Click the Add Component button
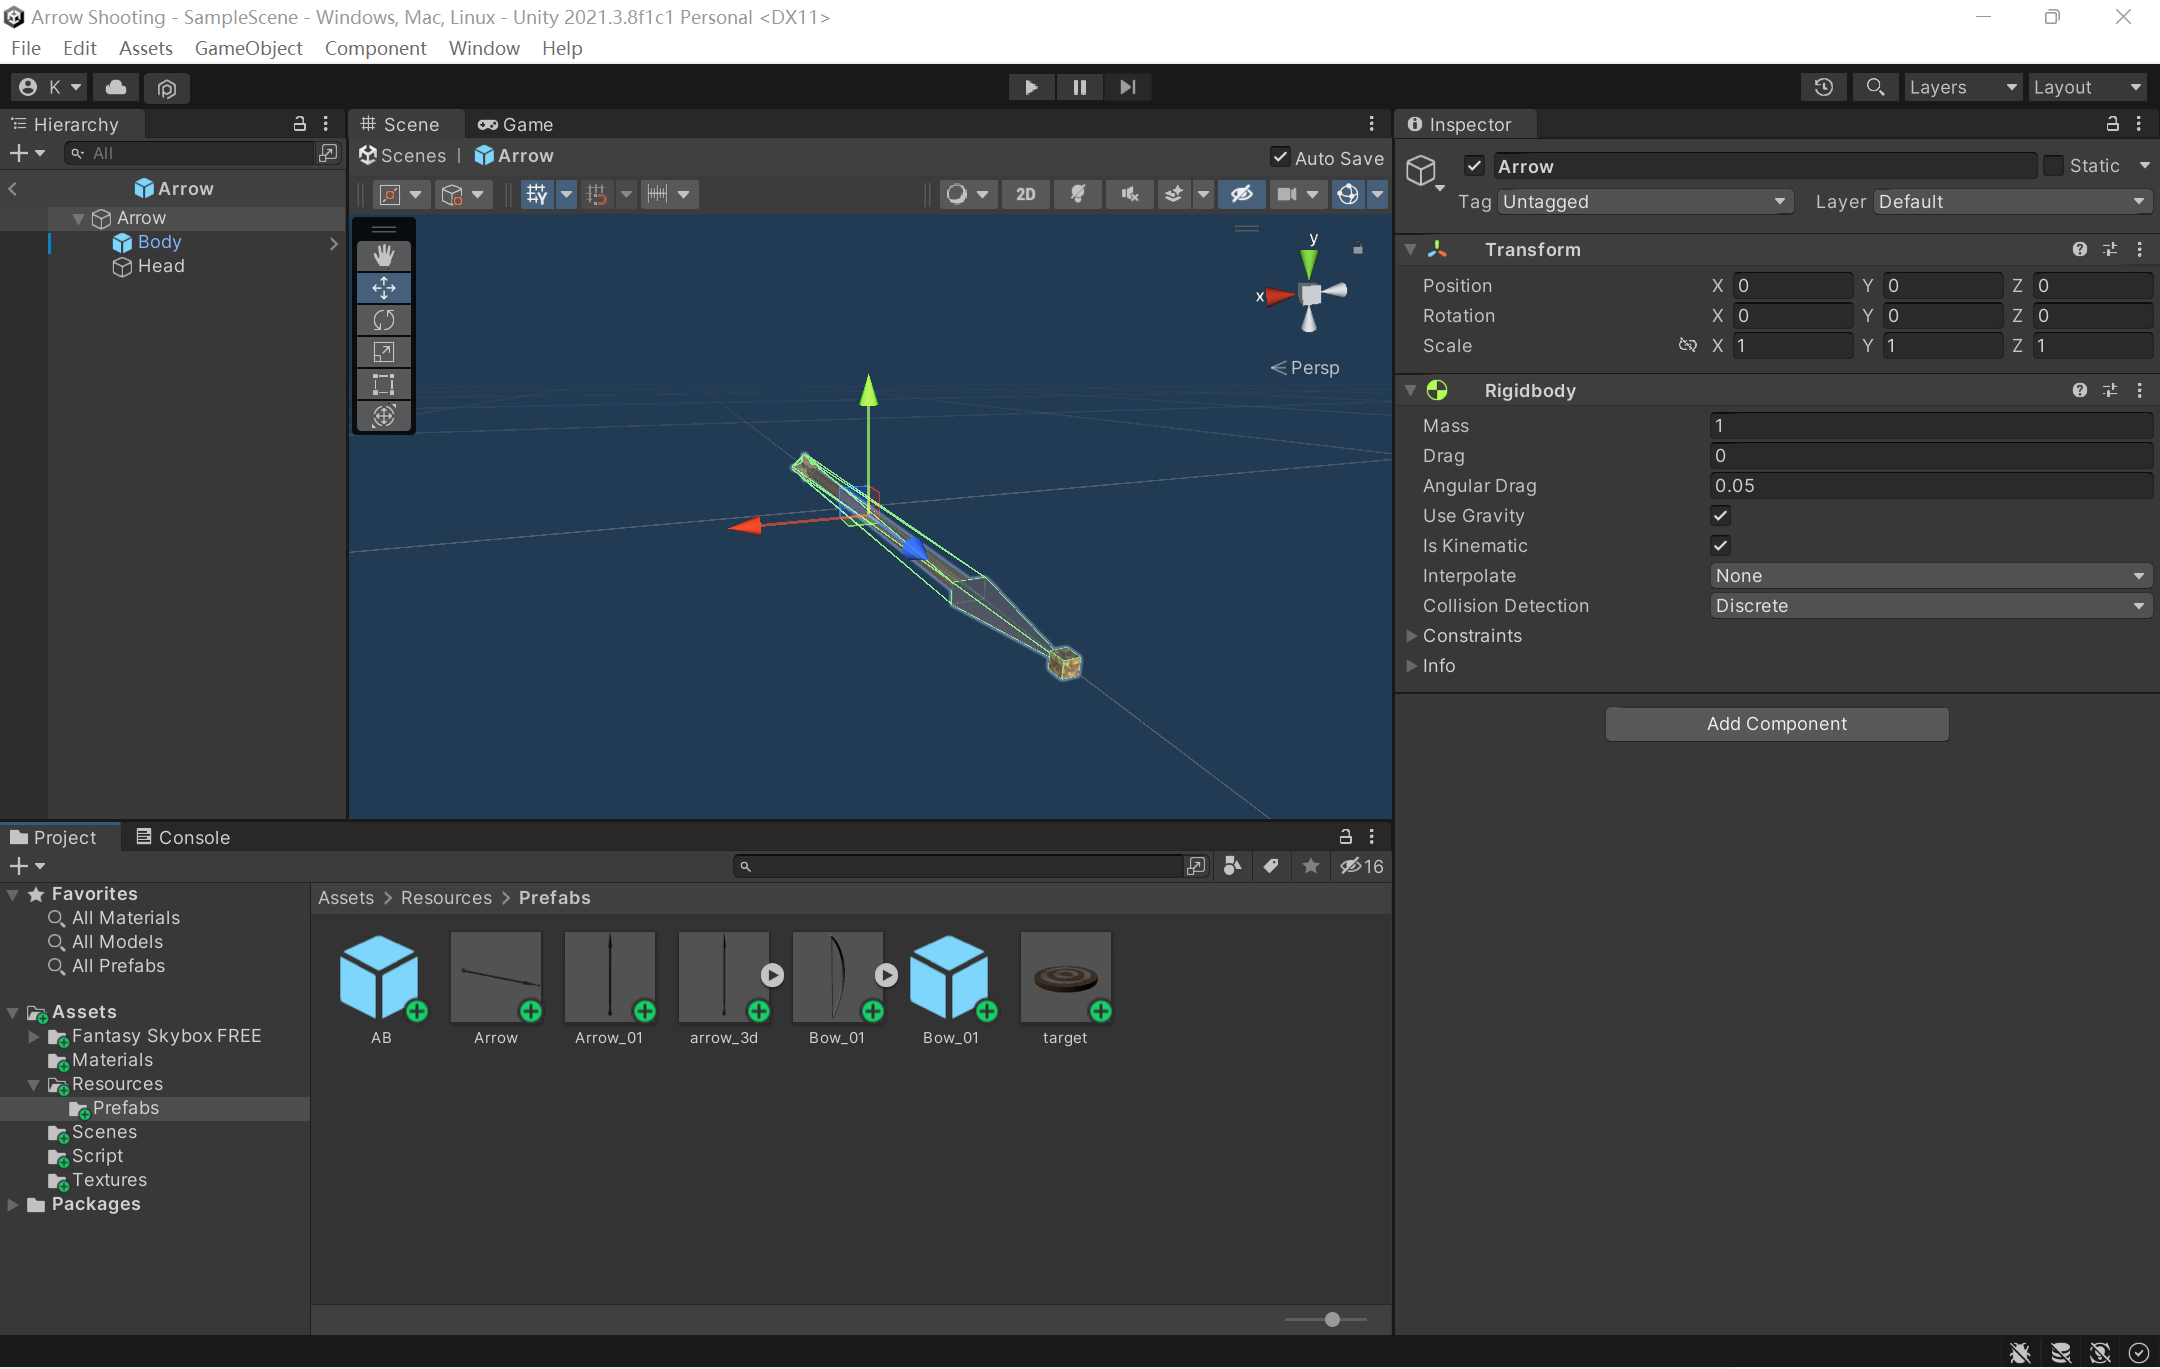Image resolution: width=2160 pixels, height=1369 pixels. point(1776,722)
